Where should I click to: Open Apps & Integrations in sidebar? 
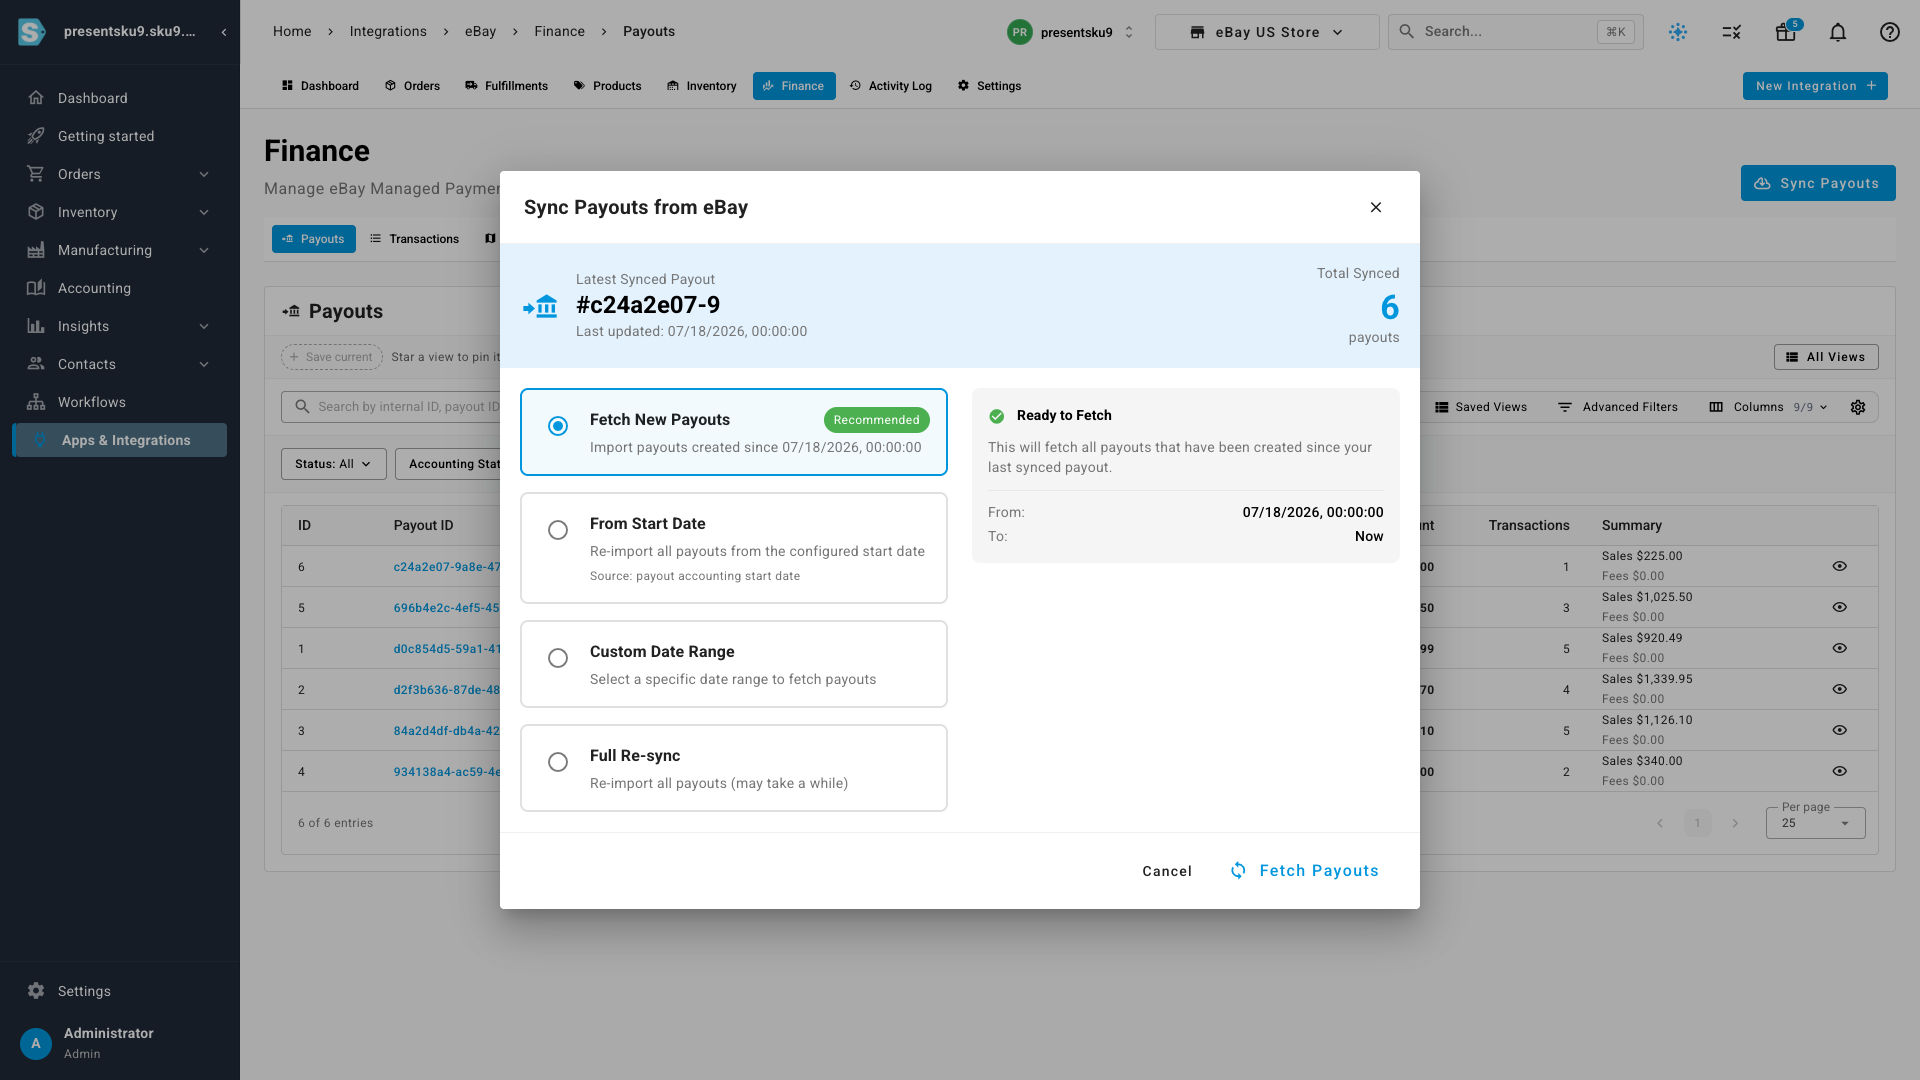coord(120,440)
